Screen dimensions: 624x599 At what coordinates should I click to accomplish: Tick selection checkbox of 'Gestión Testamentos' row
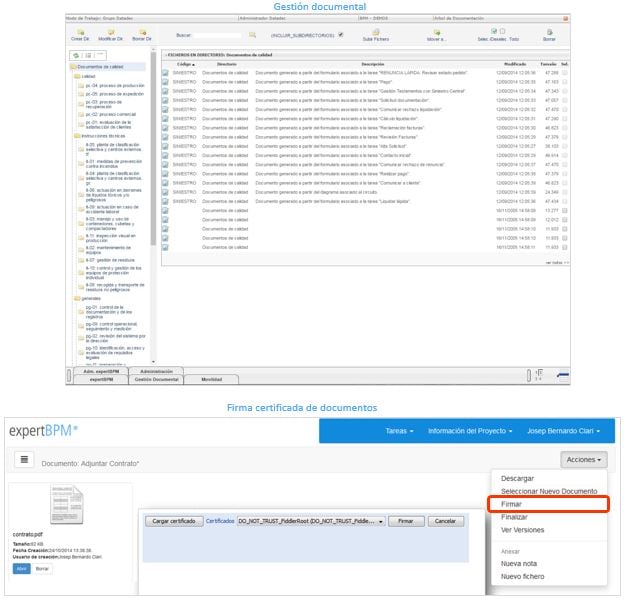[x=565, y=91]
